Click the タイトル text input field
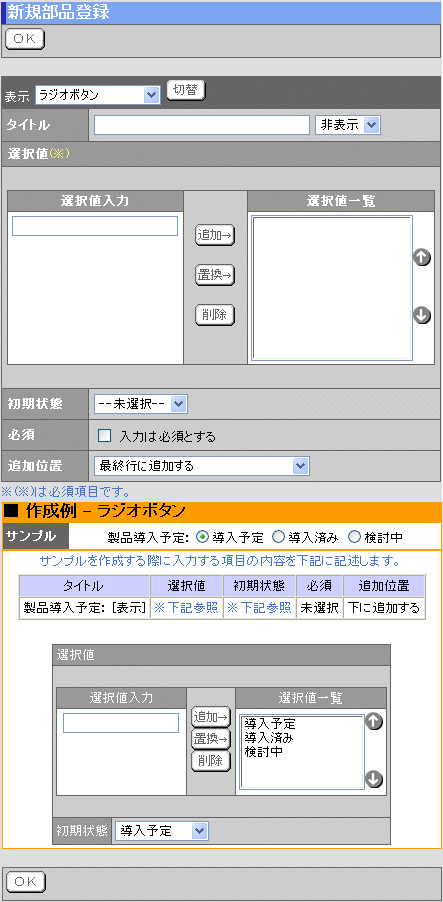This screenshot has height=902, width=443. click(x=202, y=125)
